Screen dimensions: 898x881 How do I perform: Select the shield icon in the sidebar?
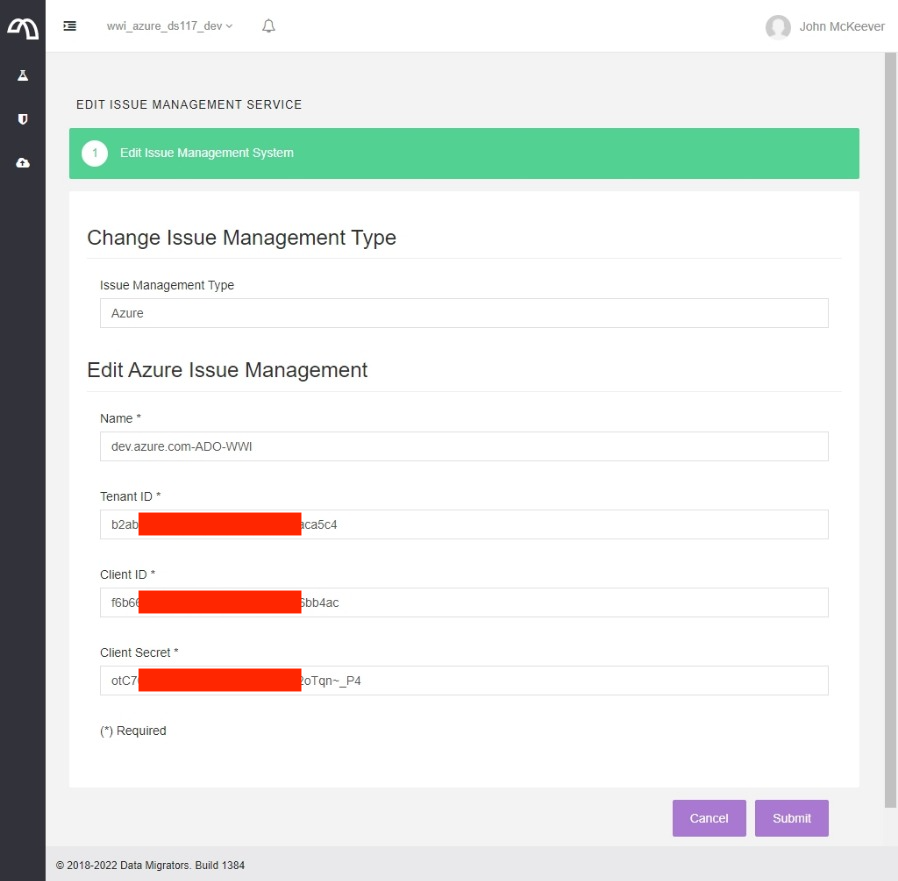coord(22,119)
